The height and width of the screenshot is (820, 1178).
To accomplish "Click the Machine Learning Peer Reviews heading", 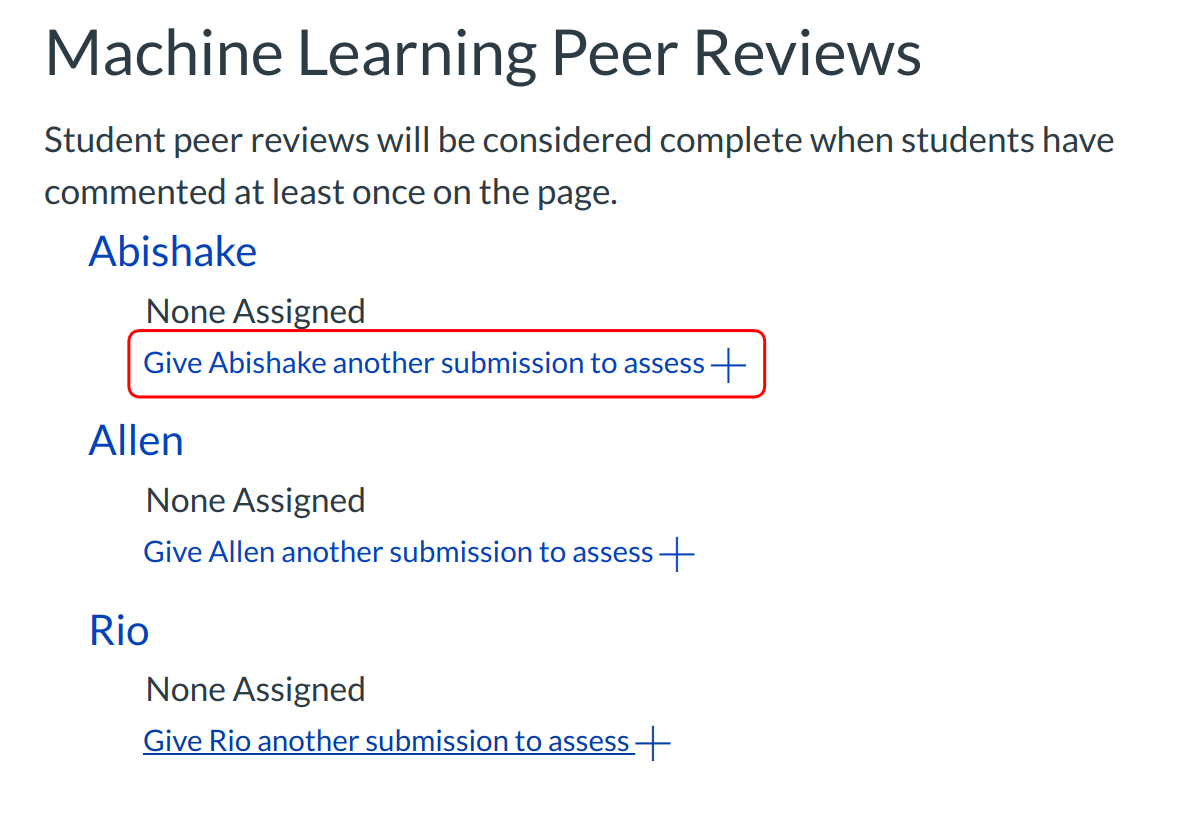I will pyautogui.click(x=483, y=54).
